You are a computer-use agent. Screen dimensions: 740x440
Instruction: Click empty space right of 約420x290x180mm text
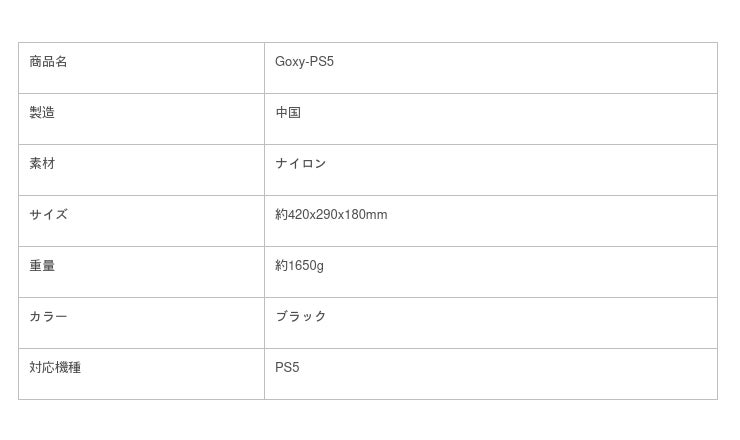click(x=550, y=221)
